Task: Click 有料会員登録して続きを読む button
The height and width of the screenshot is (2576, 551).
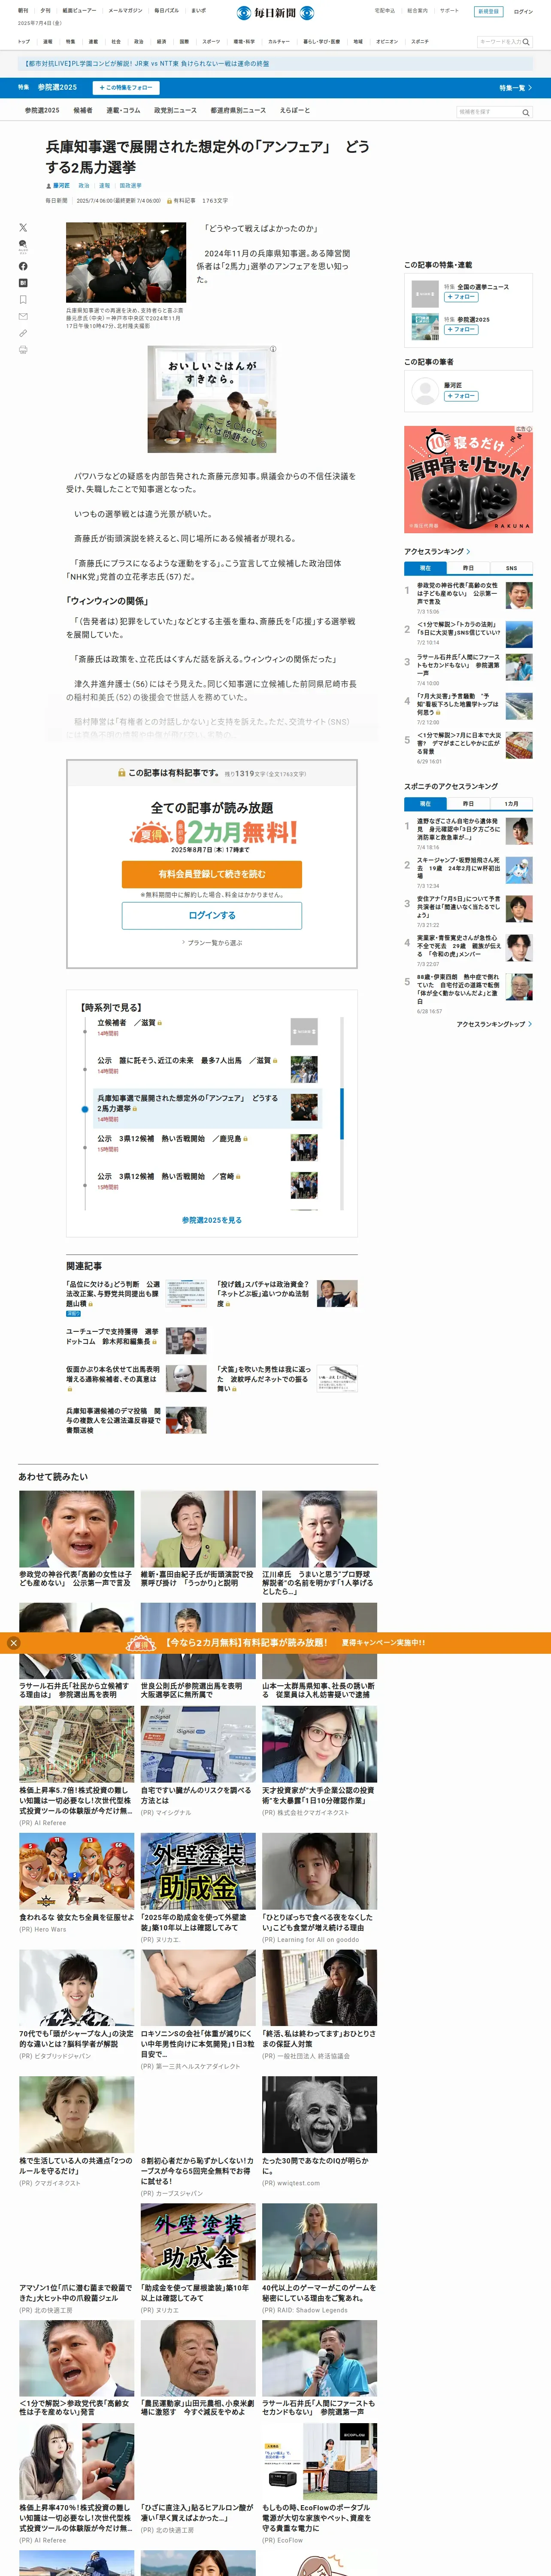Action: pos(212,874)
